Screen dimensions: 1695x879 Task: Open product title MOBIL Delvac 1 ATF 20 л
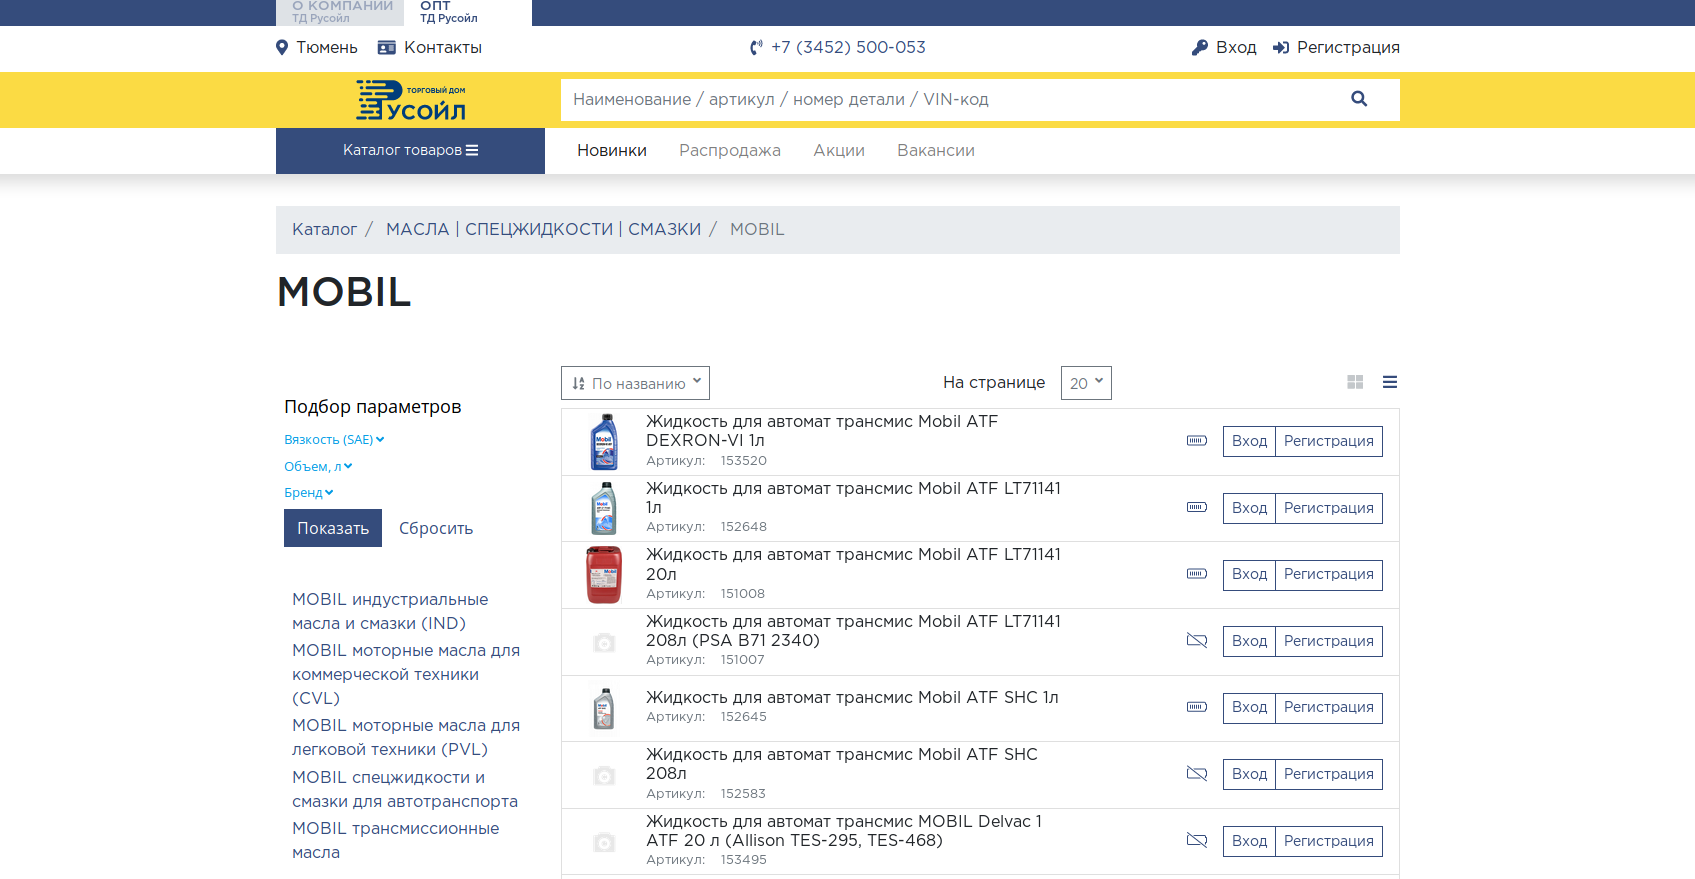pos(844,831)
